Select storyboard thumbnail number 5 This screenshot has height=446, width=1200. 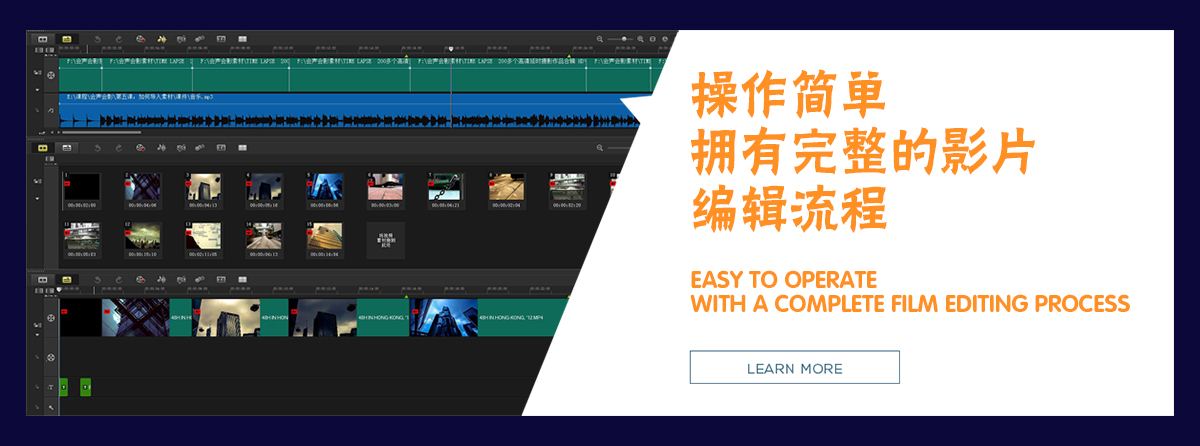pos(325,188)
